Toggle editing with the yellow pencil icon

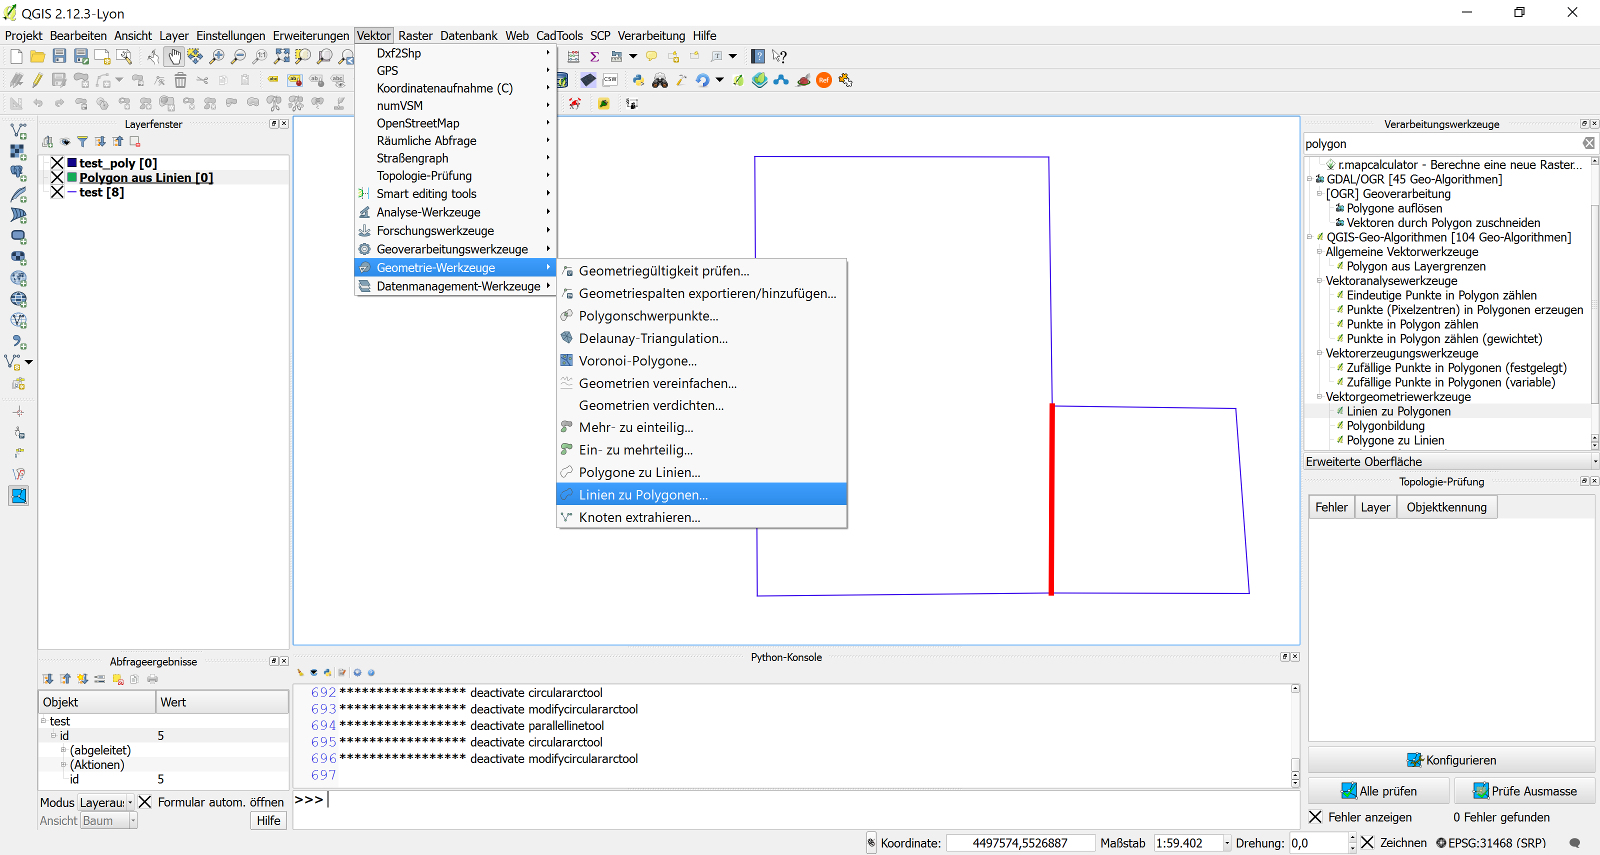click(37, 80)
